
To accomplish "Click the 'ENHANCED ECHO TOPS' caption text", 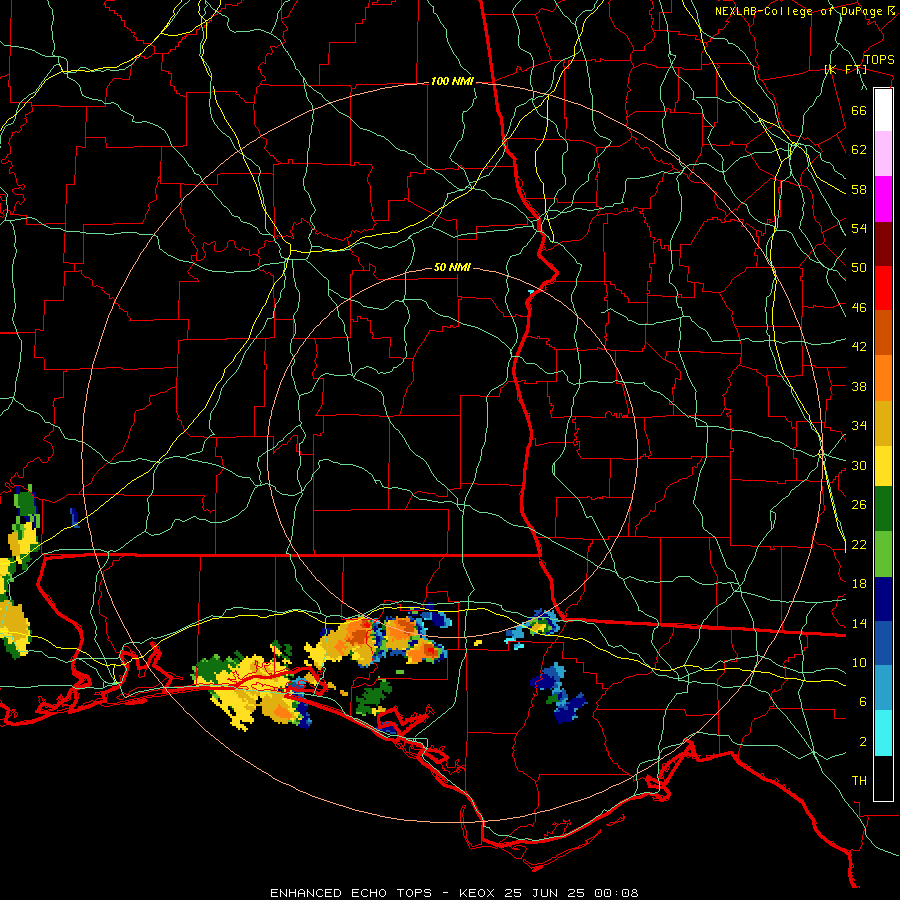I will coord(351,893).
